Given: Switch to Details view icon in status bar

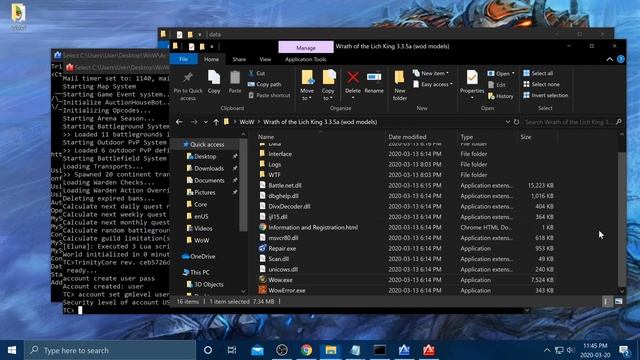Looking at the screenshot, I should (x=605, y=302).
